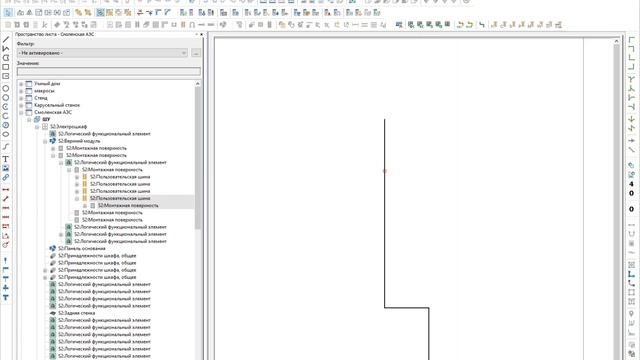Click into the Значение input field
The image size is (640, 360).
(109, 71)
